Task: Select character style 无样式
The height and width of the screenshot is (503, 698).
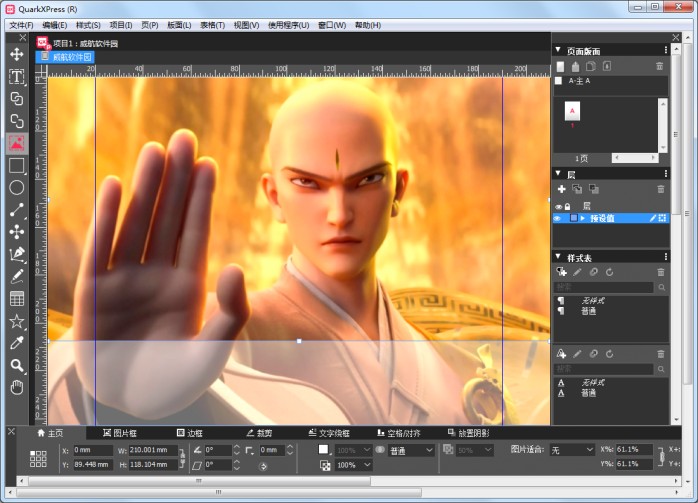Action: (x=593, y=382)
